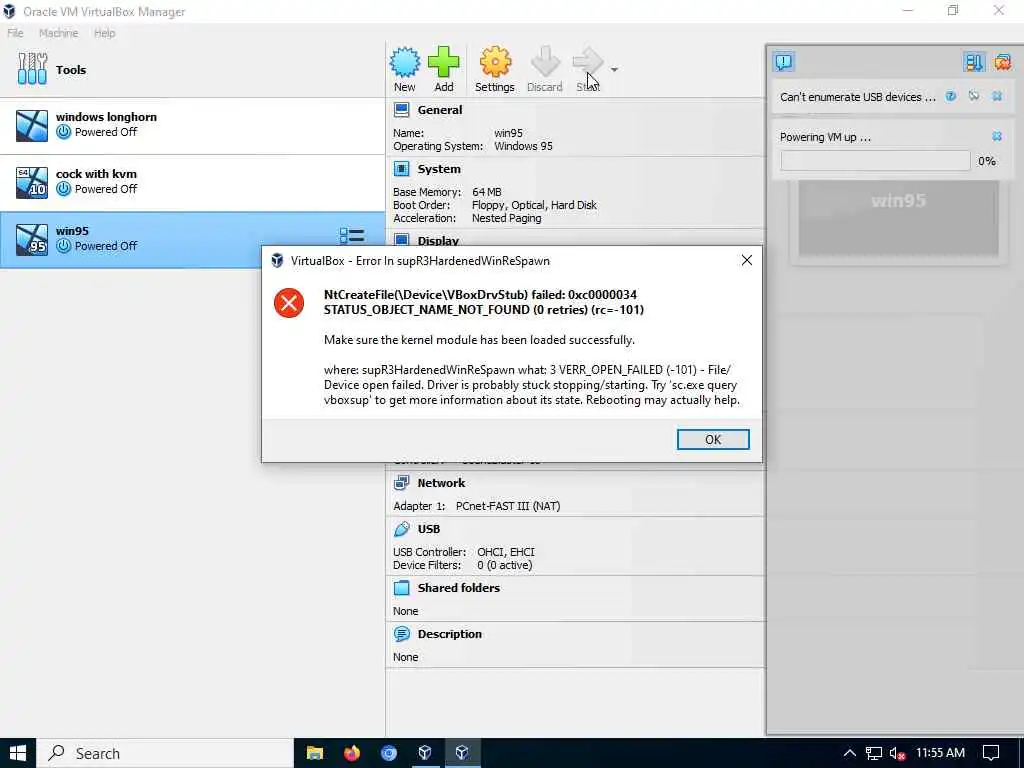The width and height of the screenshot is (1024, 768).
Task: Click the General section monitor icon
Action: coord(402,110)
